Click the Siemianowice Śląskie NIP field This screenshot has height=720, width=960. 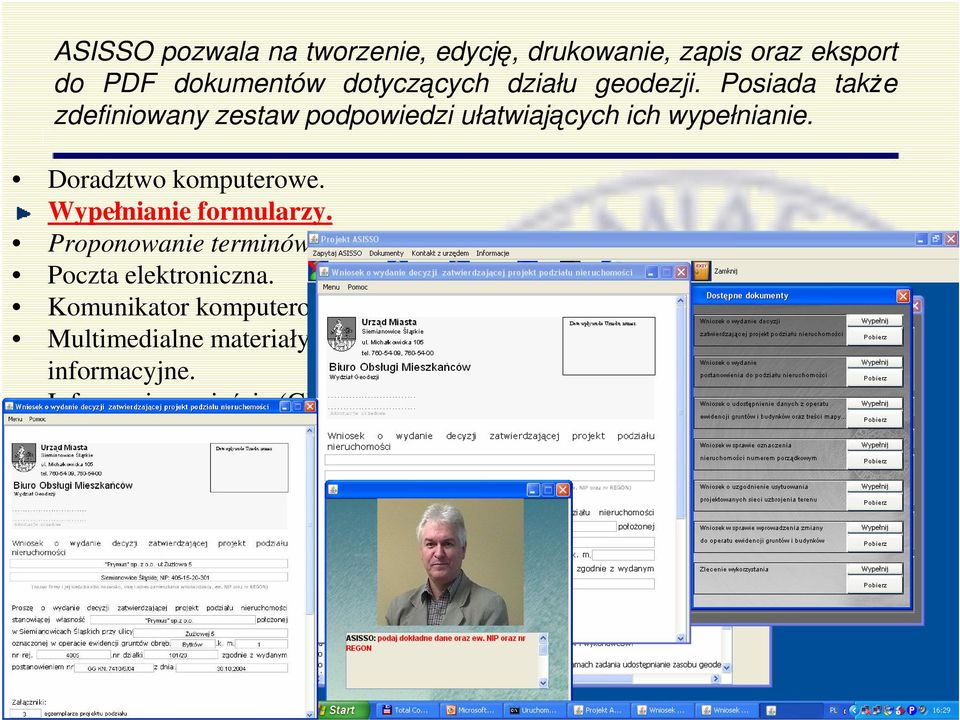148,577
